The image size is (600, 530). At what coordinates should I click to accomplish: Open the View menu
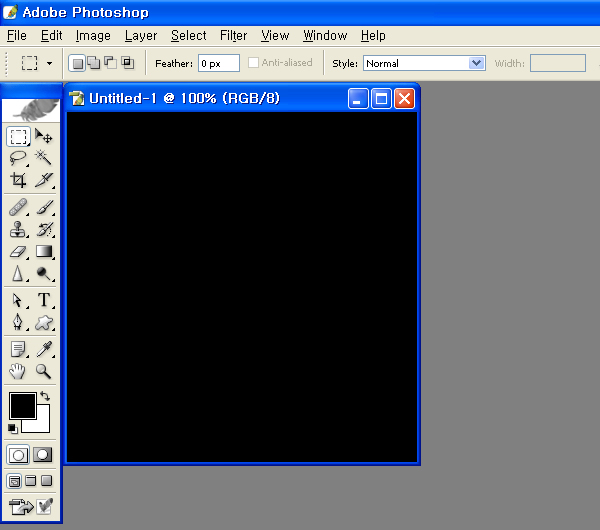(x=275, y=36)
